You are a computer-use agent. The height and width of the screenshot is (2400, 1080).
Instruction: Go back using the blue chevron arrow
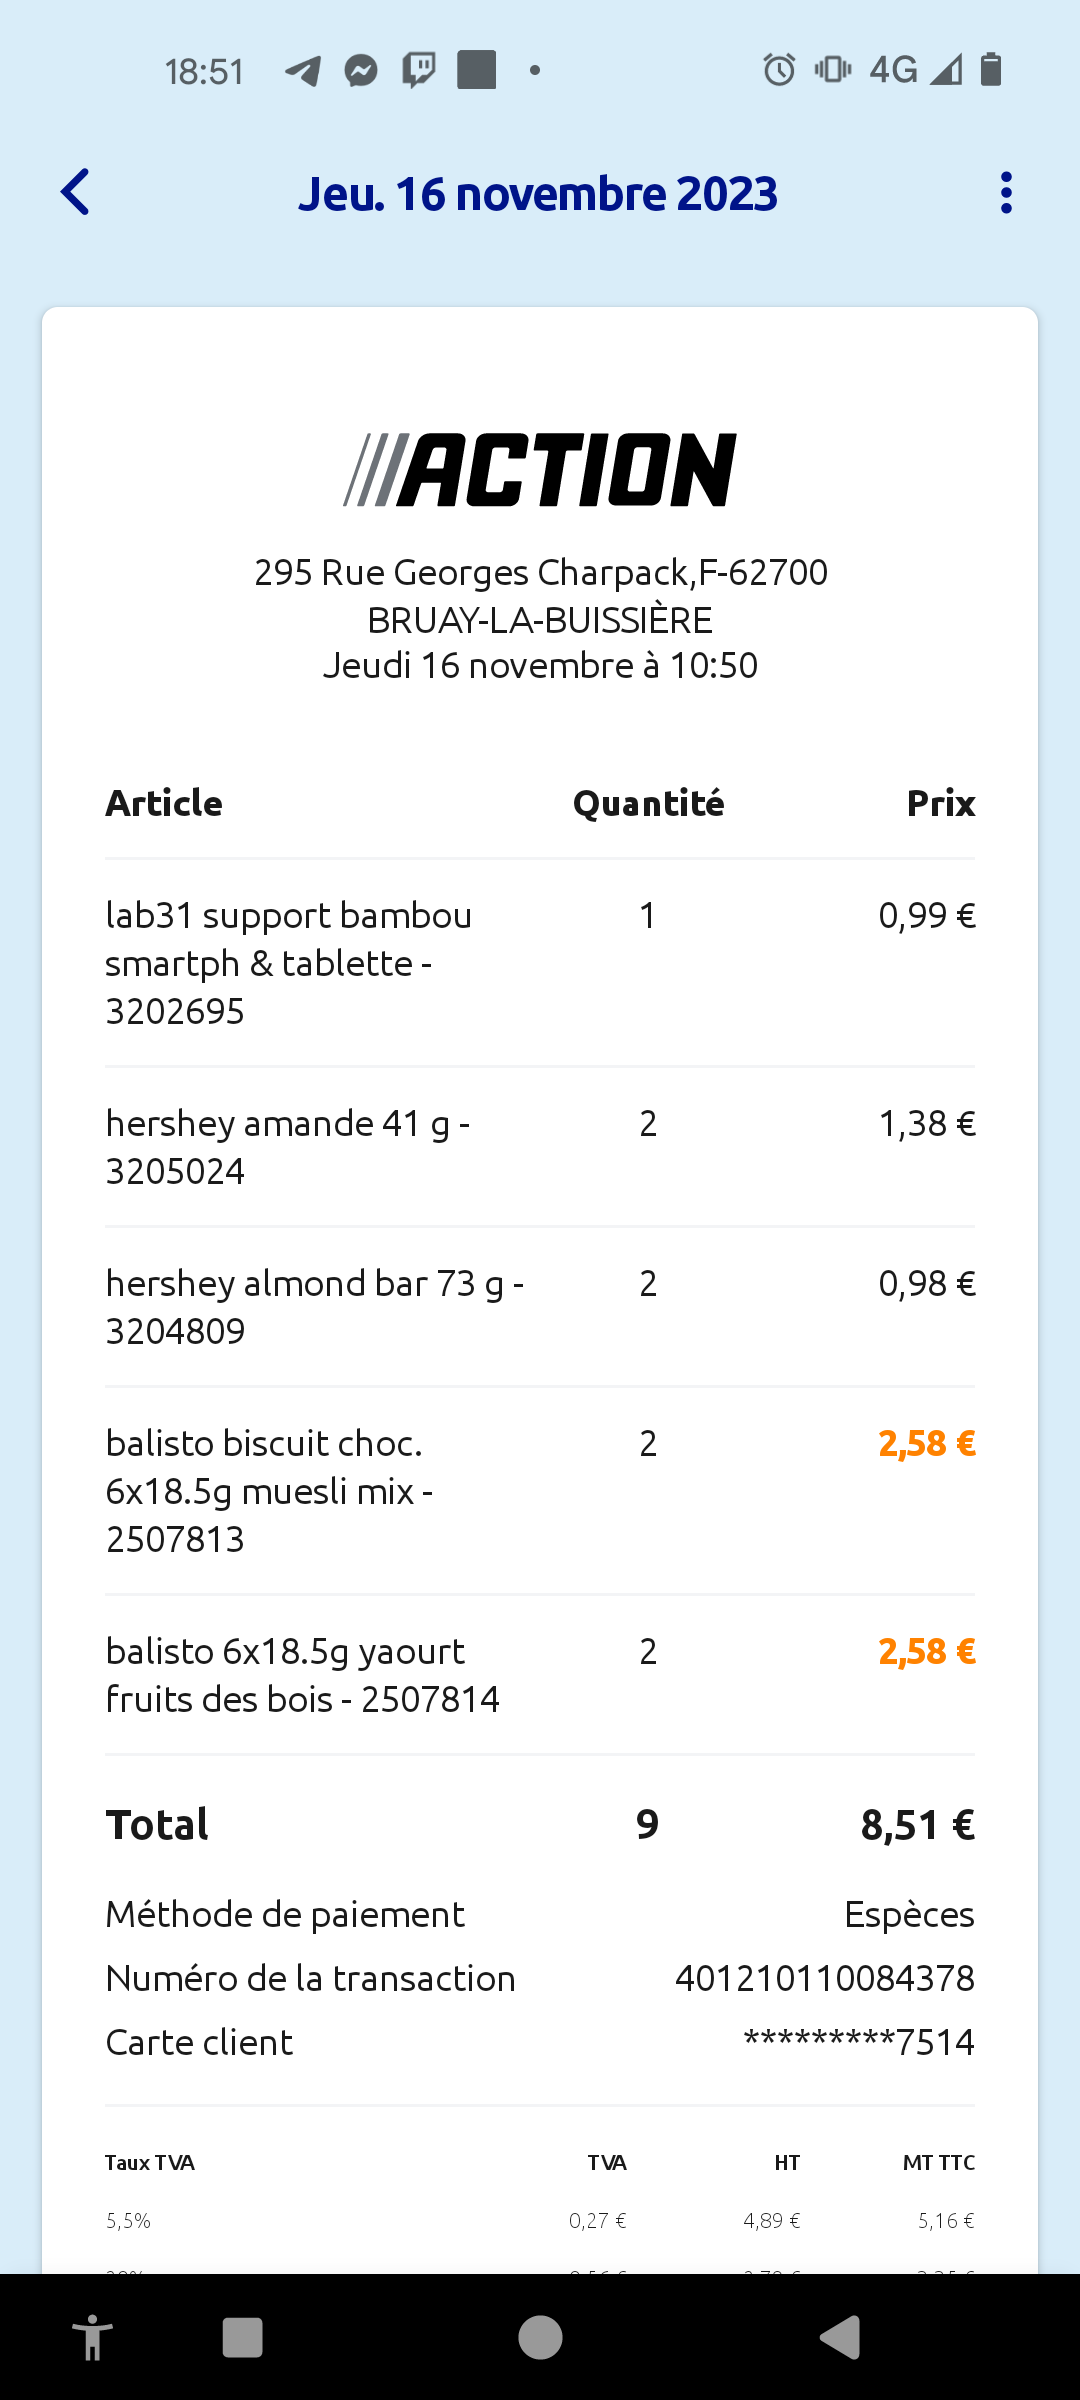[x=76, y=192]
